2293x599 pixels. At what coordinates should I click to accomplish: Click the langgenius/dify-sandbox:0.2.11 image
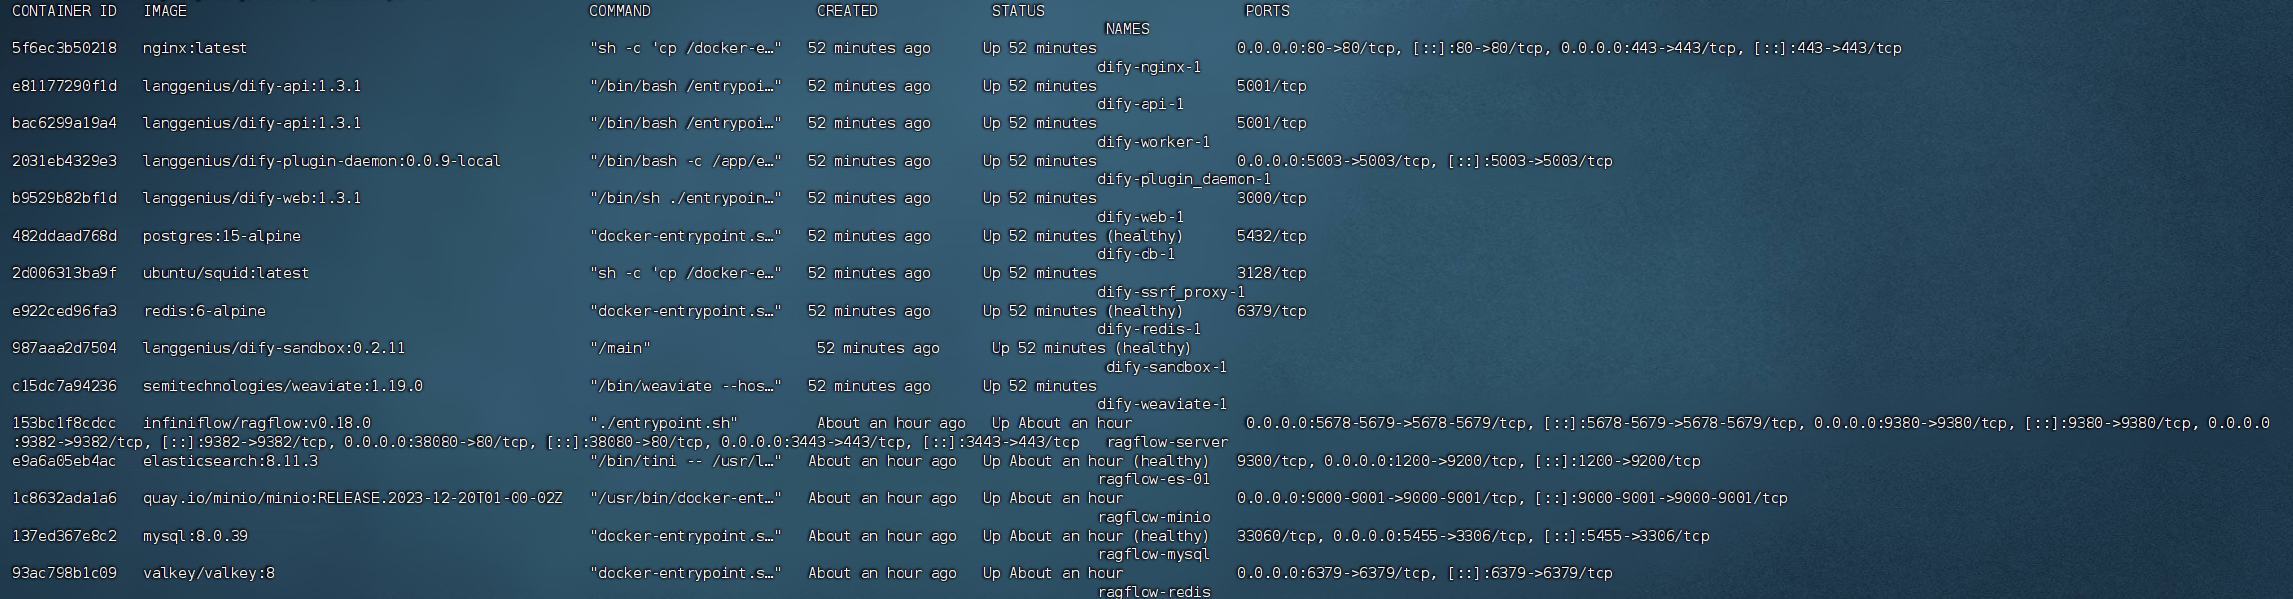pyautogui.click(x=274, y=348)
